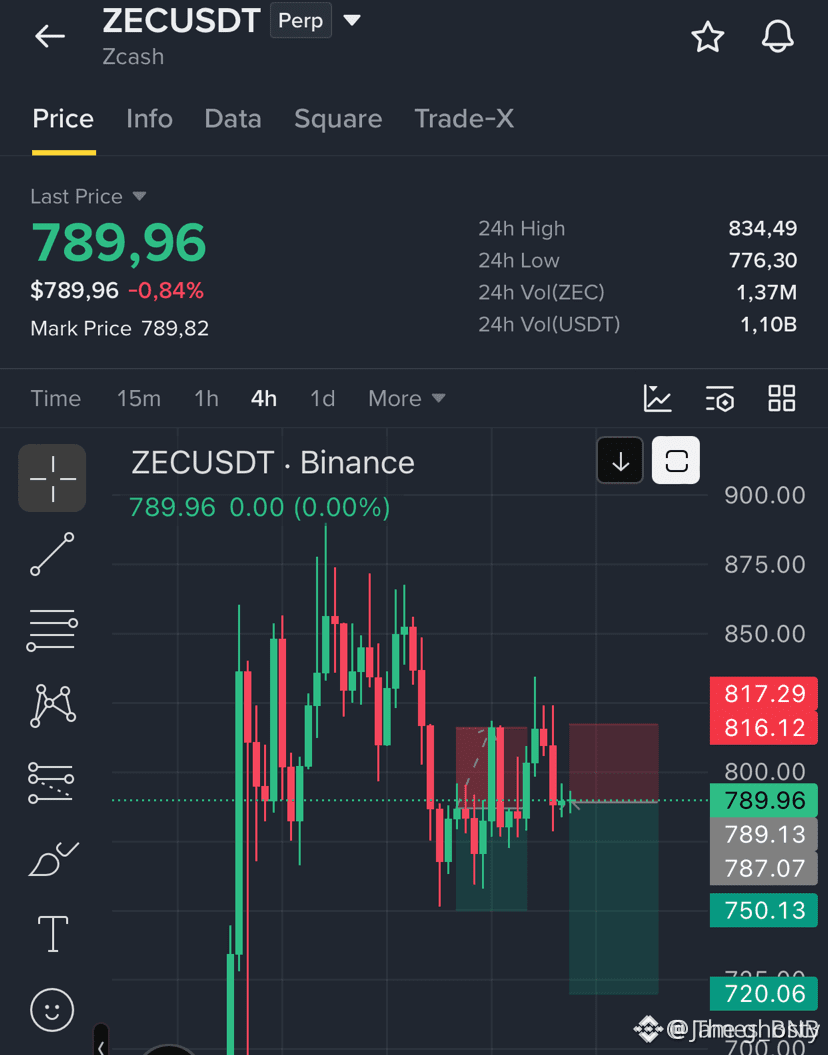828x1055 pixels.
Task: Open chart indicators icon
Action: pyautogui.click(x=657, y=398)
